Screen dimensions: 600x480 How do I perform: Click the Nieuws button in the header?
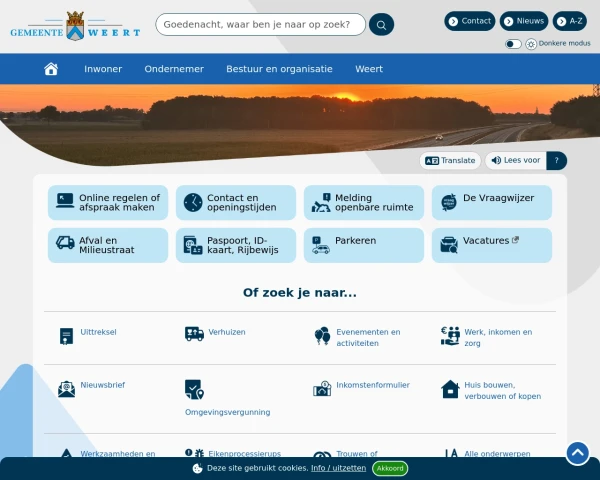(x=524, y=21)
